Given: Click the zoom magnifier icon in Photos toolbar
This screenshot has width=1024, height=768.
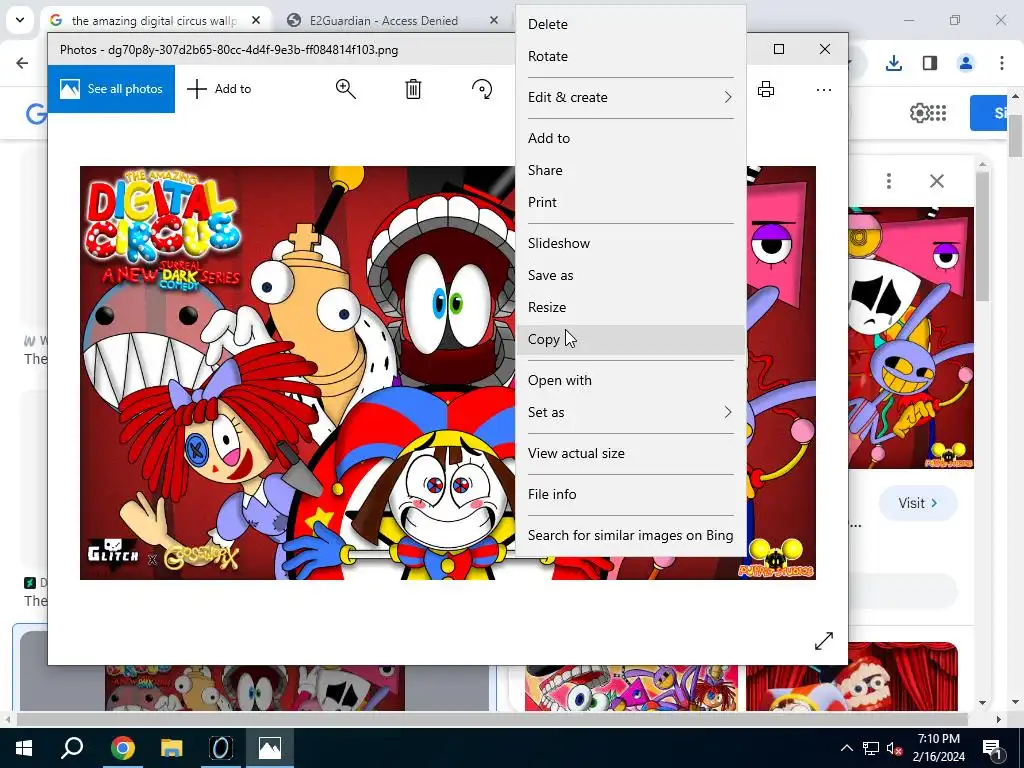Looking at the screenshot, I should coord(345,89).
